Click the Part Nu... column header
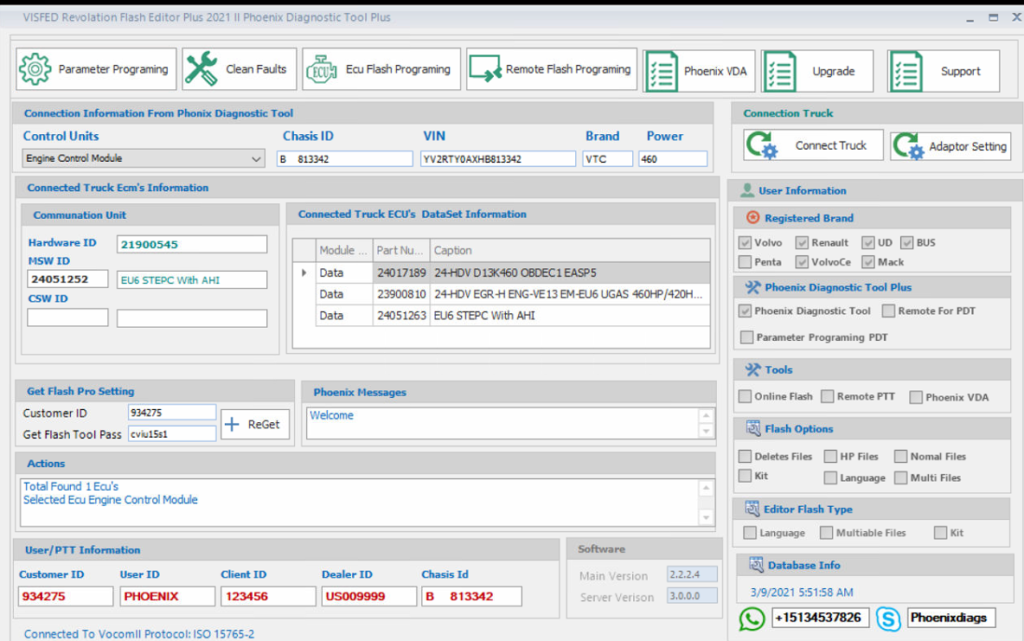 click(x=400, y=251)
